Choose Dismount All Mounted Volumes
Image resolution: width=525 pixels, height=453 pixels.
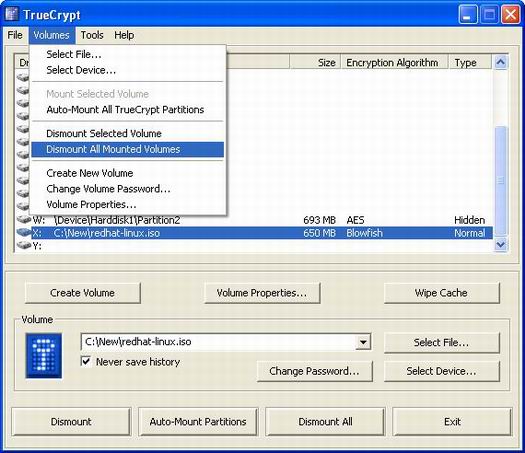click(x=128, y=149)
